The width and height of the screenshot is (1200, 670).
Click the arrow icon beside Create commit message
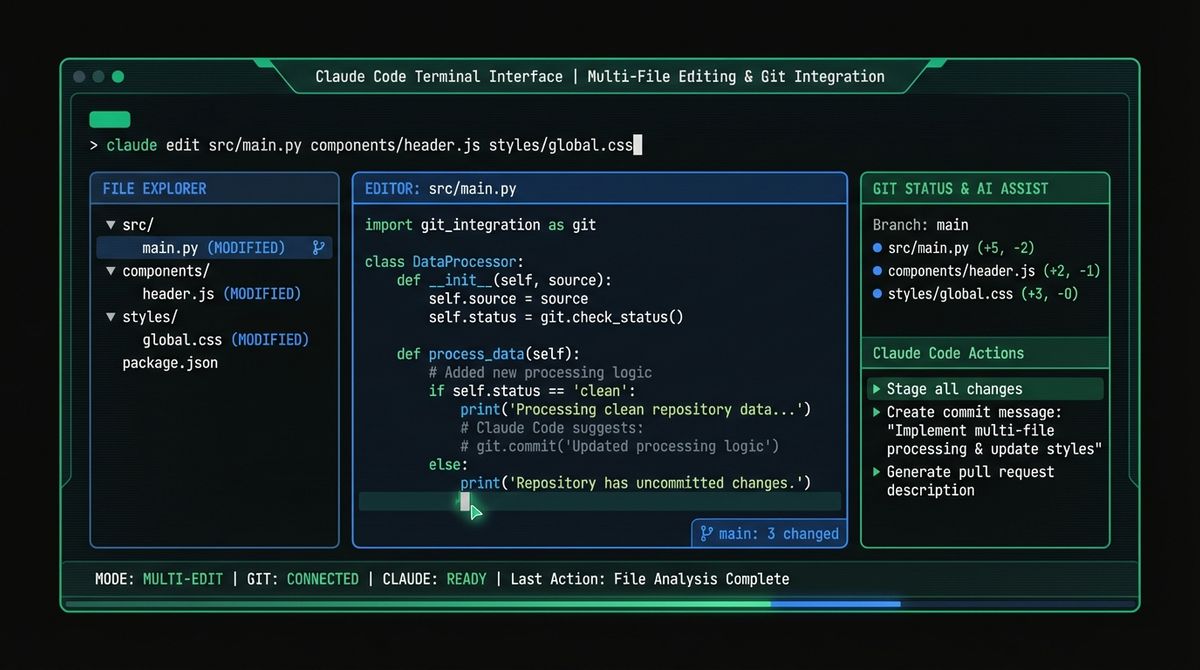(877, 412)
